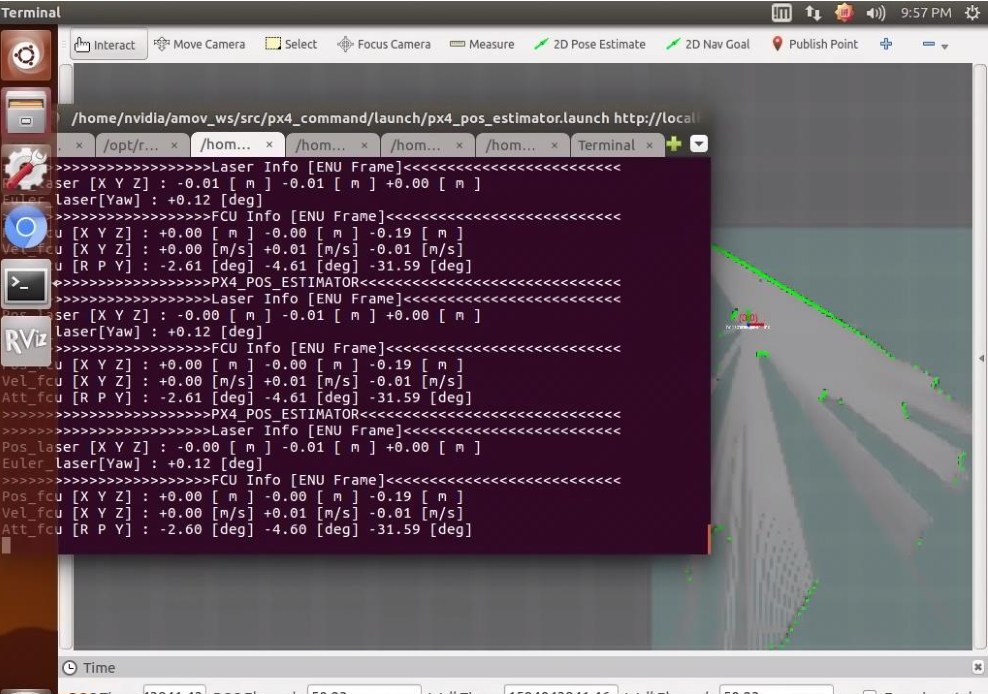Activate the Move Camera tool
The height and width of the screenshot is (694, 988).
200,44
